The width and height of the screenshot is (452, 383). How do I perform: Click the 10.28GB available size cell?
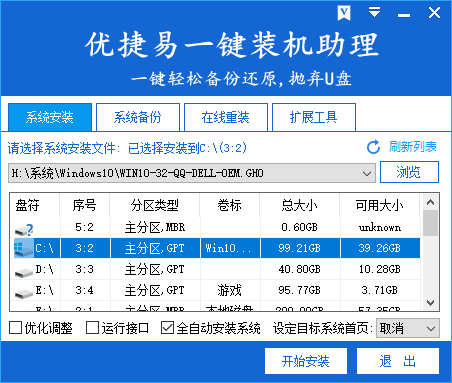[x=380, y=269]
